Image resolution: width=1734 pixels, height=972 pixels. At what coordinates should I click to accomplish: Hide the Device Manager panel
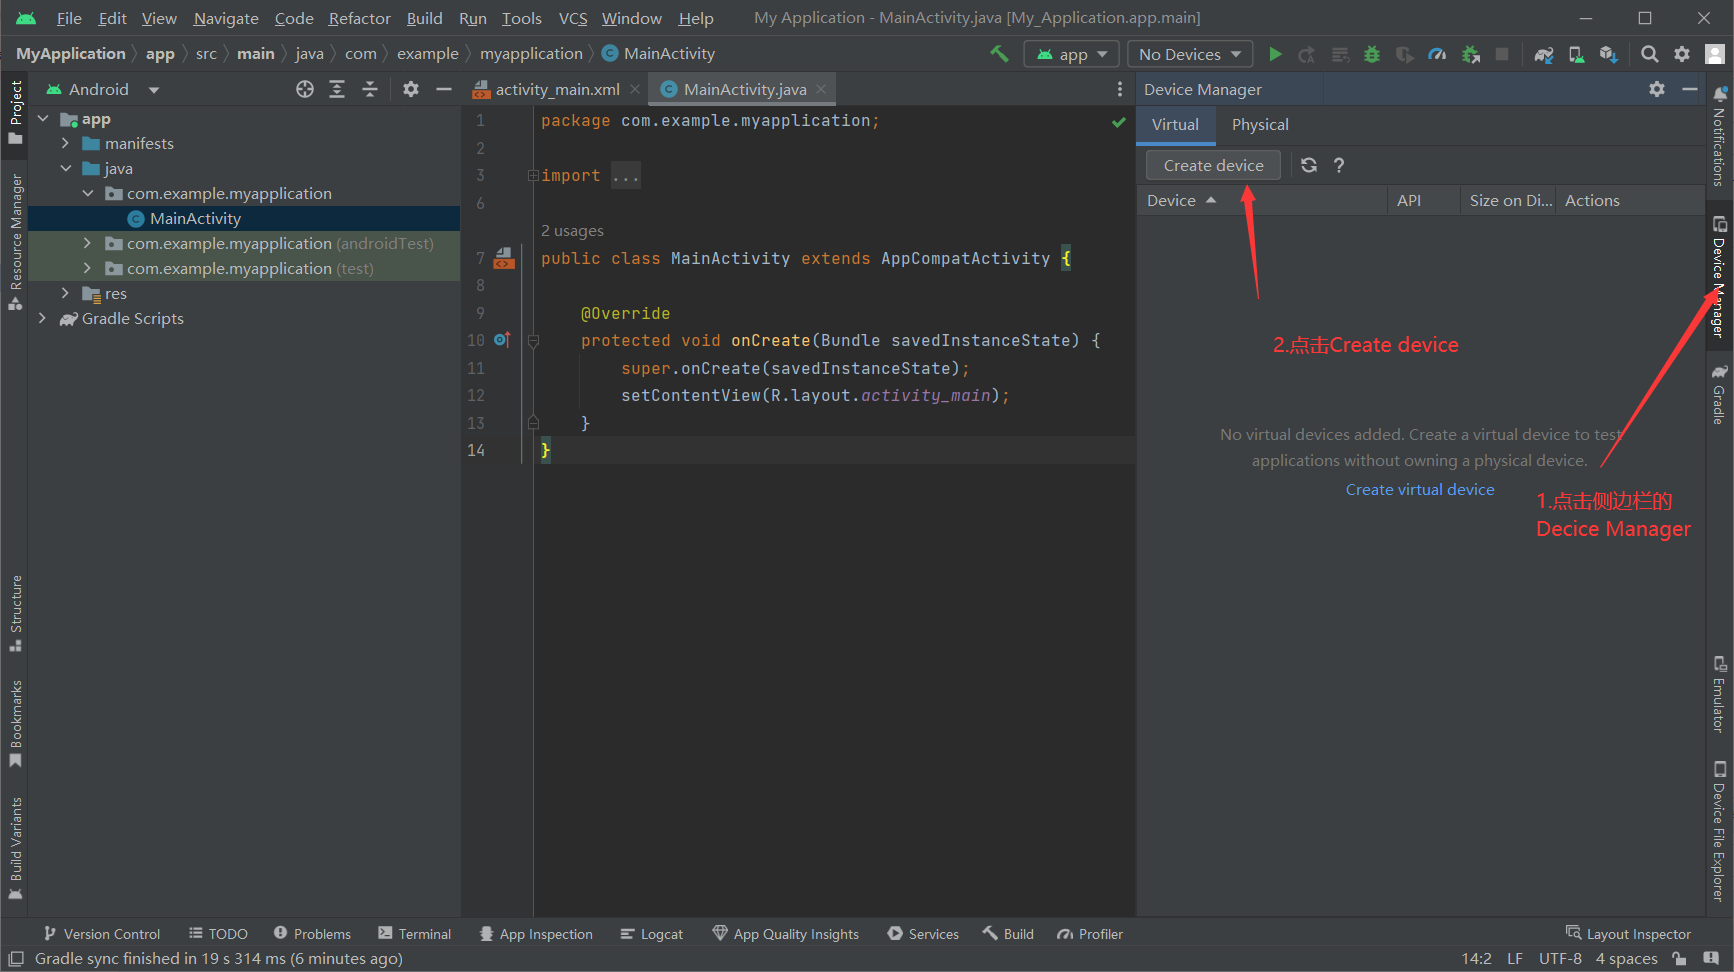point(1690,89)
